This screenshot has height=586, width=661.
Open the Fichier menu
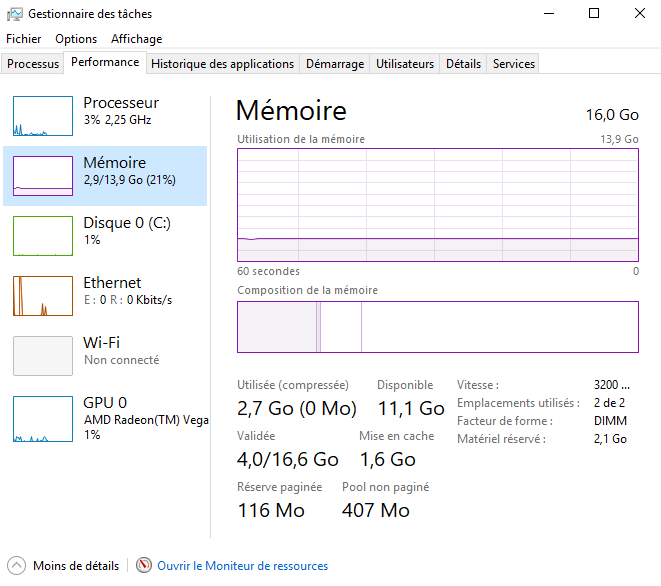(24, 39)
